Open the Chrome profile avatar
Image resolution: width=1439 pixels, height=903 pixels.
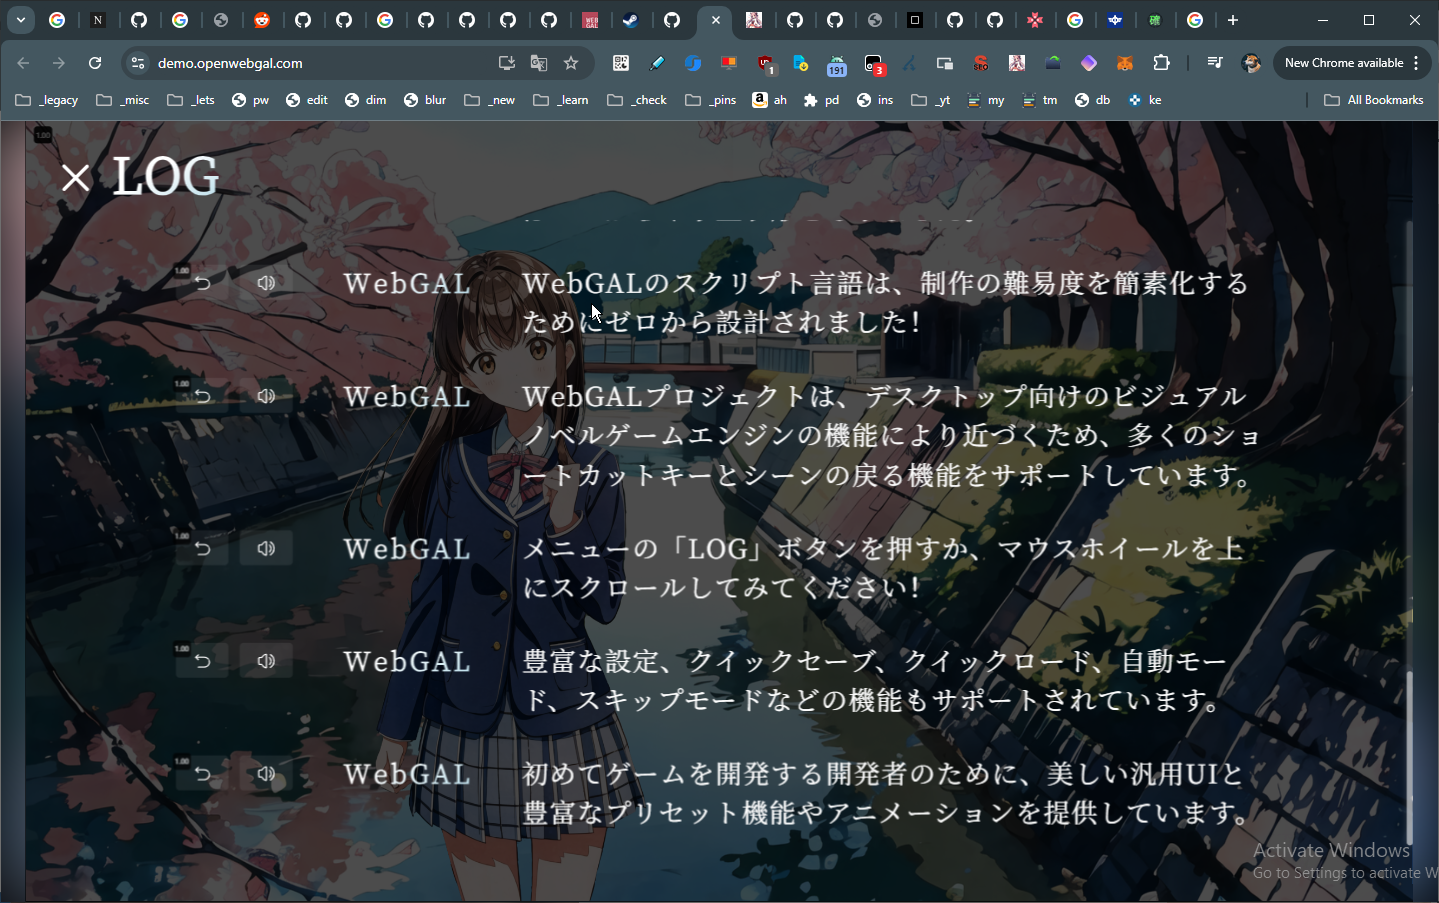[1251, 63]
